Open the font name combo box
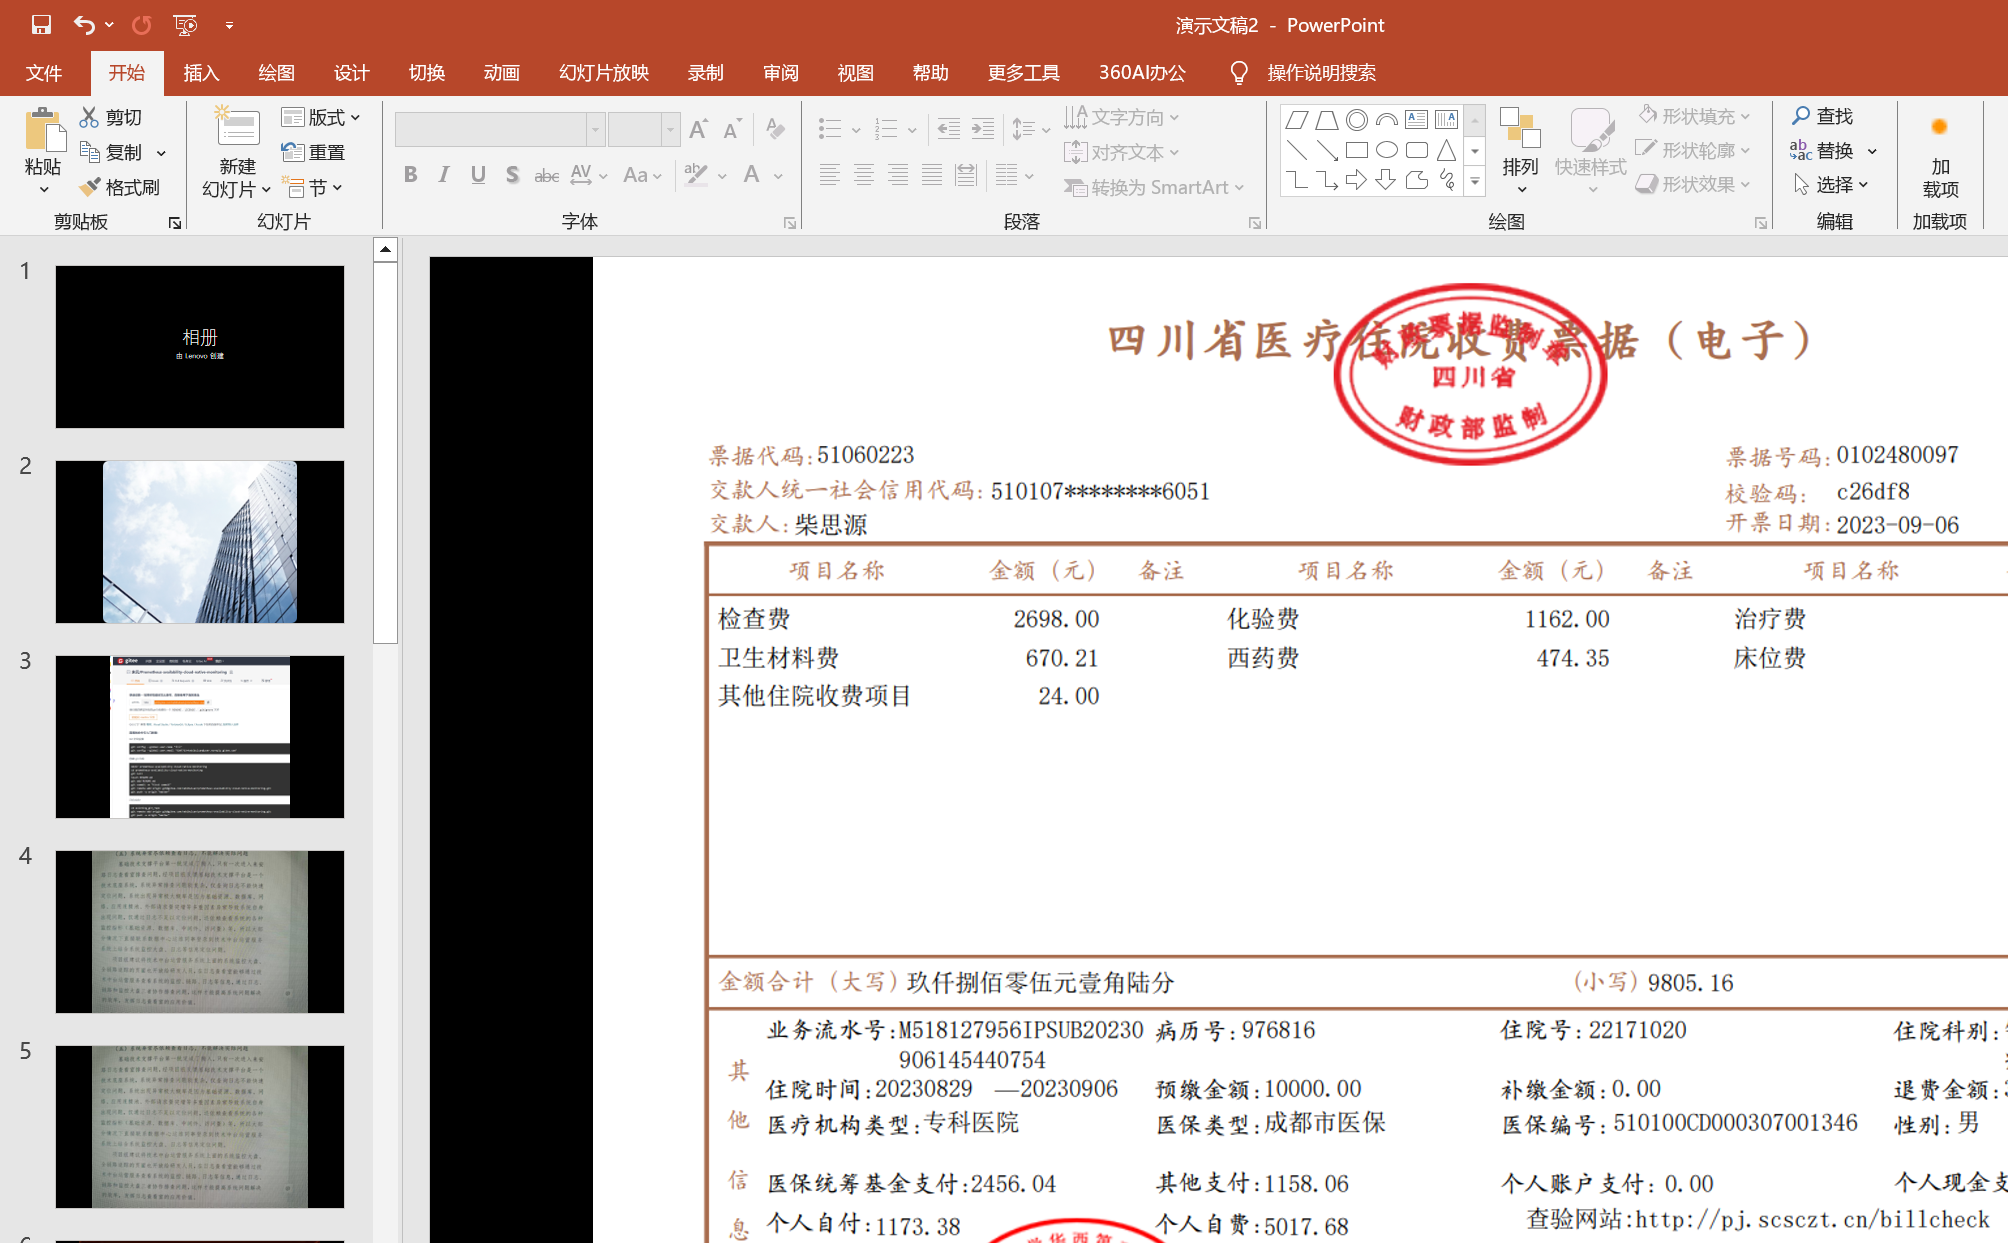 (595, 129)
